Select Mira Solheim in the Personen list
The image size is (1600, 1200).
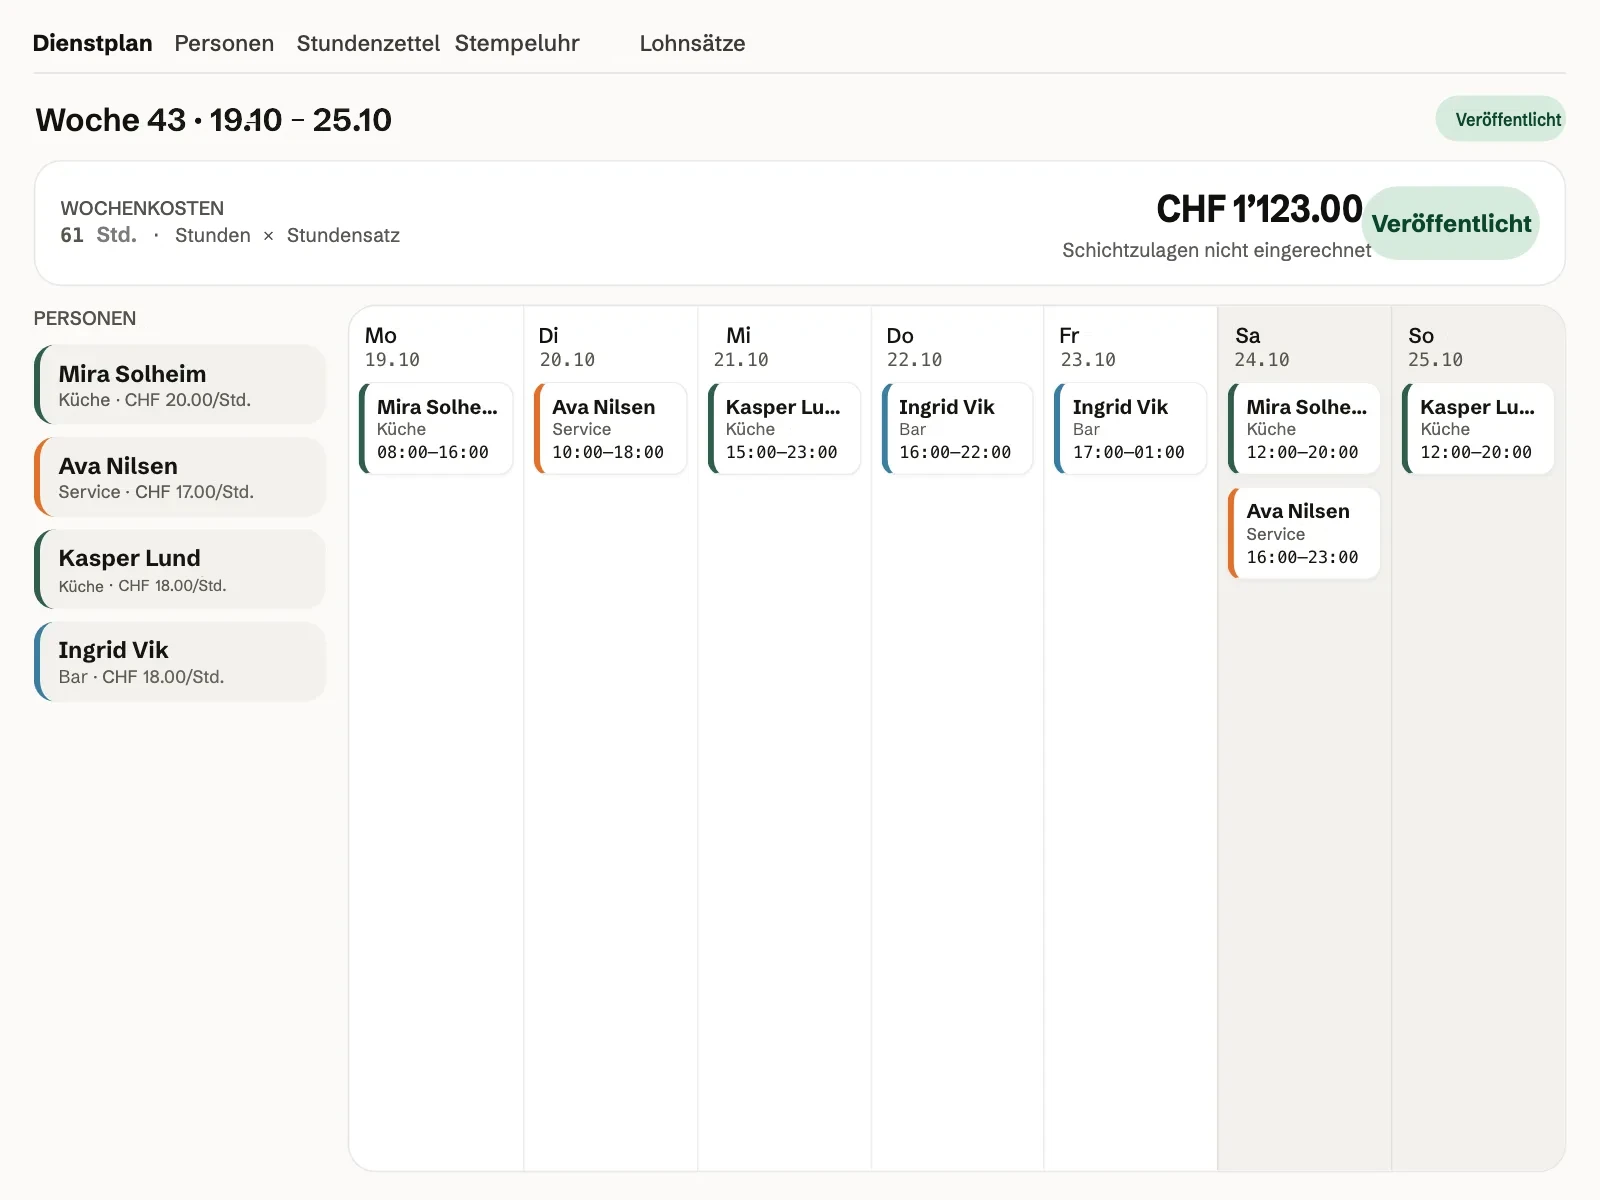point(180,385)
